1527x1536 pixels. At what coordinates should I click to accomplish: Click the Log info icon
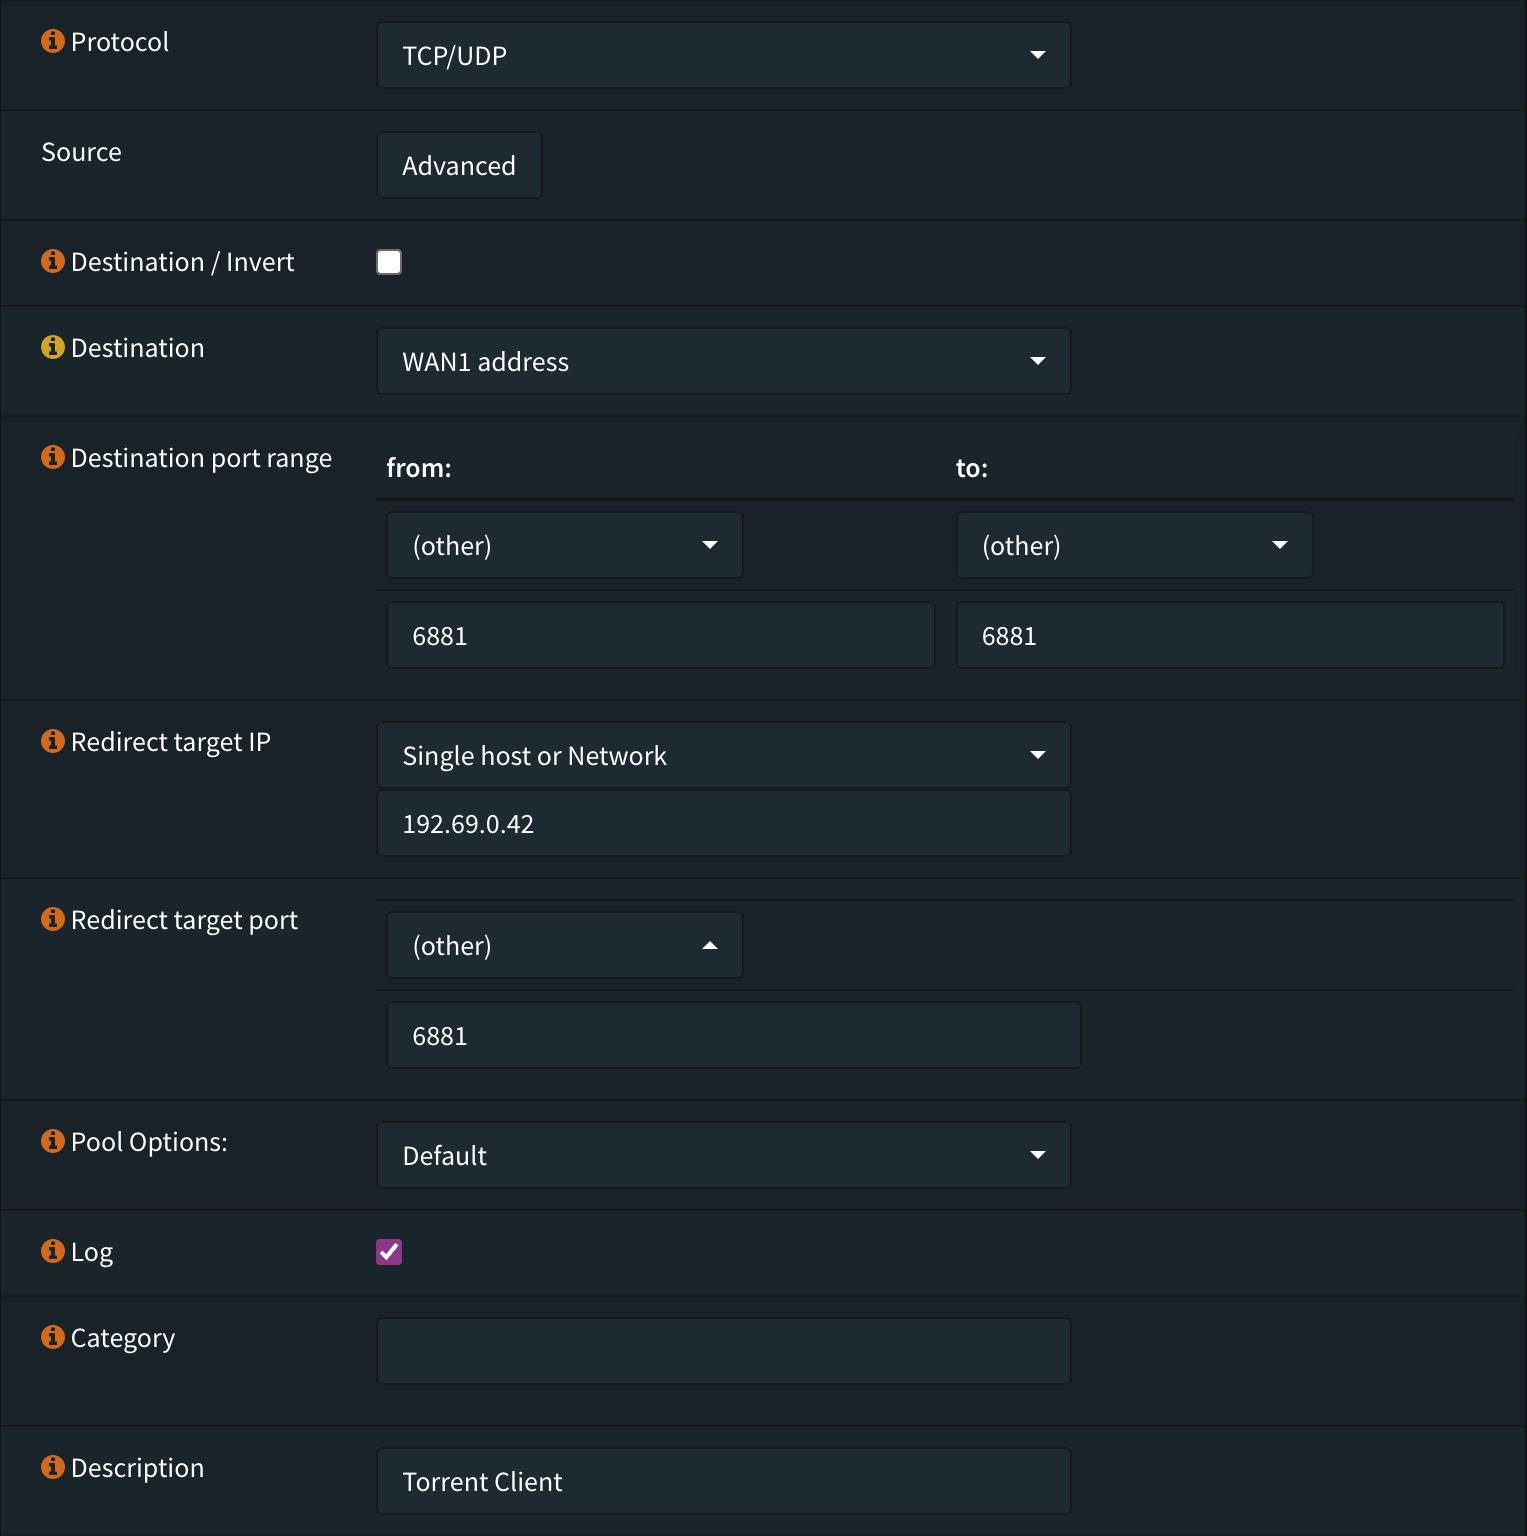[53, 1250]
